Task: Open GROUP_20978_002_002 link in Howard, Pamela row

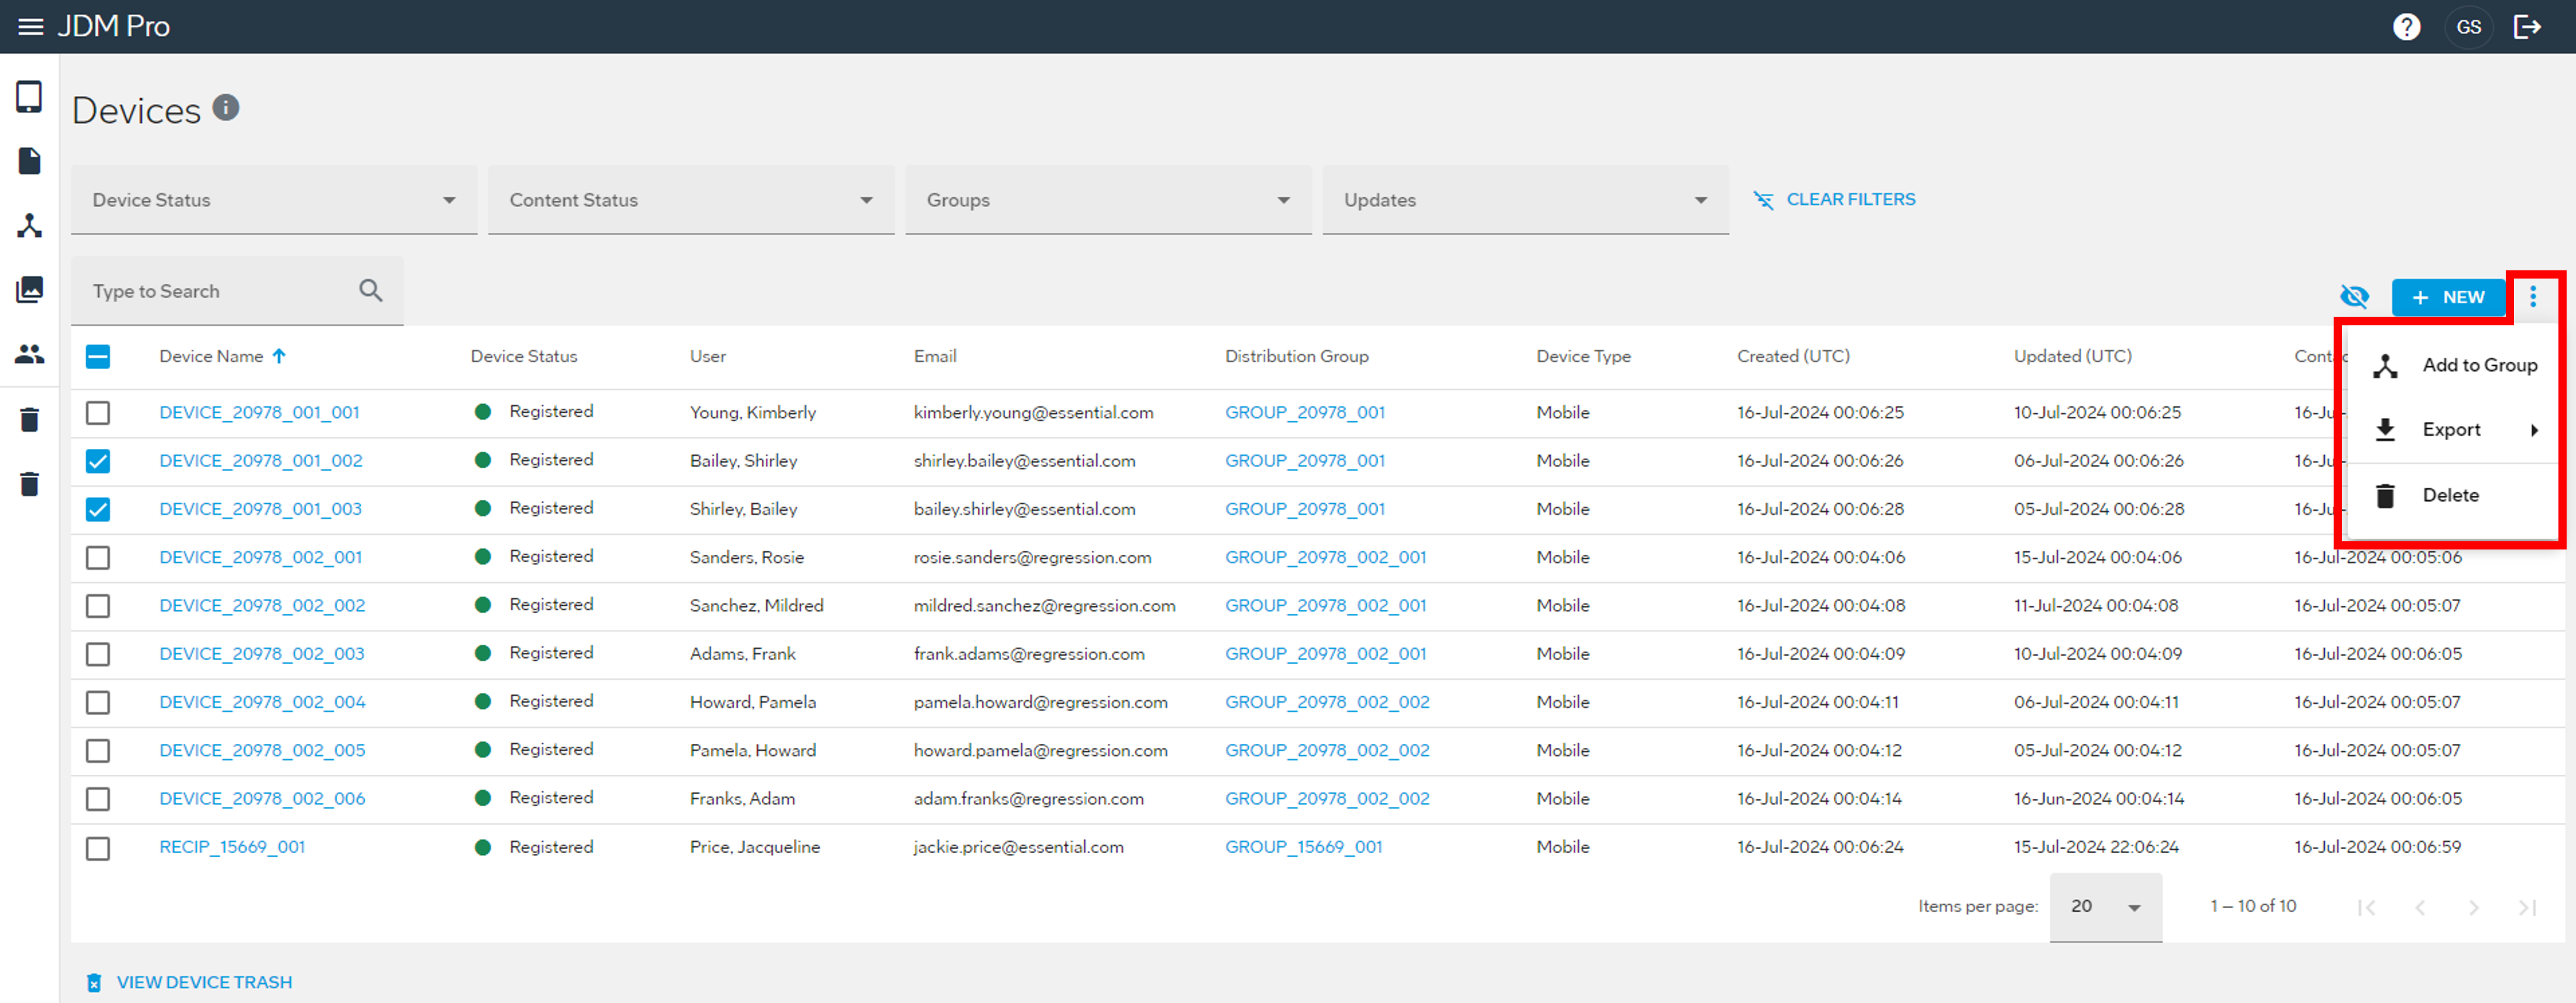Action: coord(1327,702)
